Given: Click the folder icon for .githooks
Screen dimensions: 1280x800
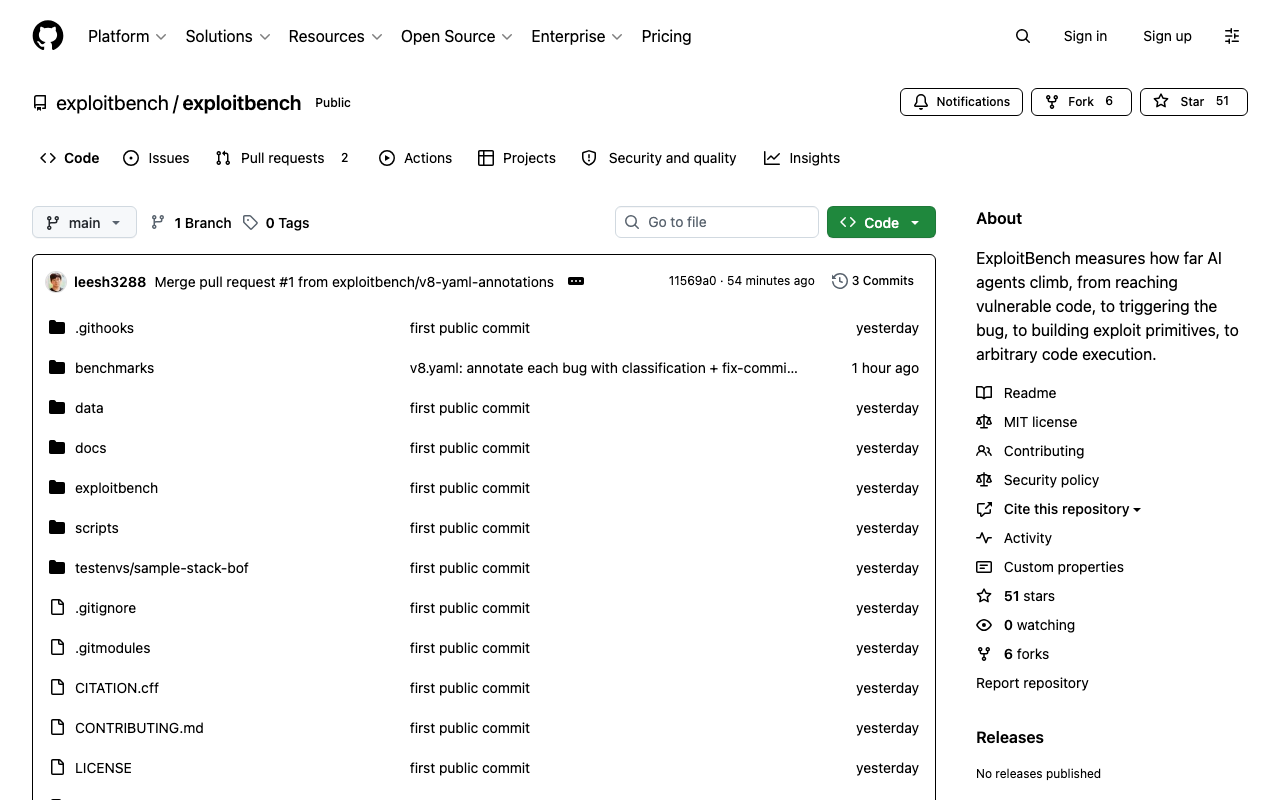Looking at the screenshot, I should click(x=57, y=327).
